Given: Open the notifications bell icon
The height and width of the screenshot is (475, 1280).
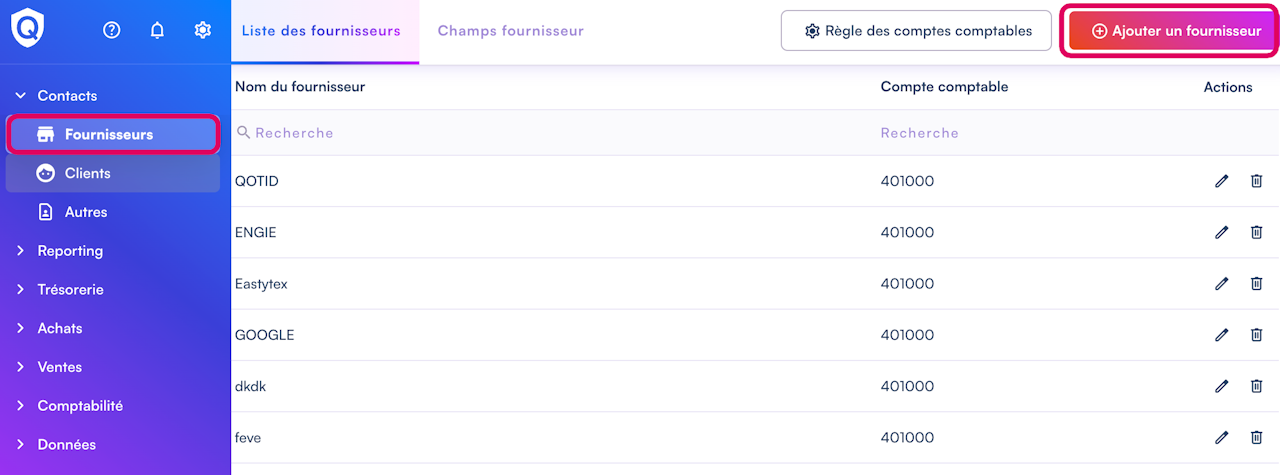Looking at the screenshot, I should click(x=157, y=30).
